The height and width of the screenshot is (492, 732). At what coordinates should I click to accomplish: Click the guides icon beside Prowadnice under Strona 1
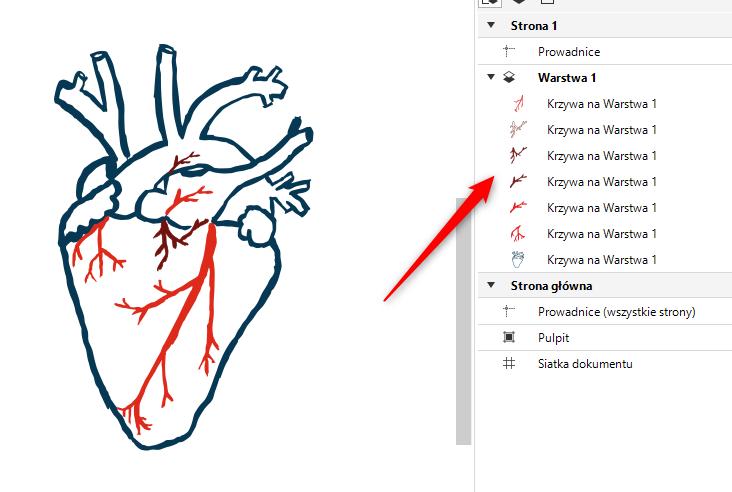508,51
